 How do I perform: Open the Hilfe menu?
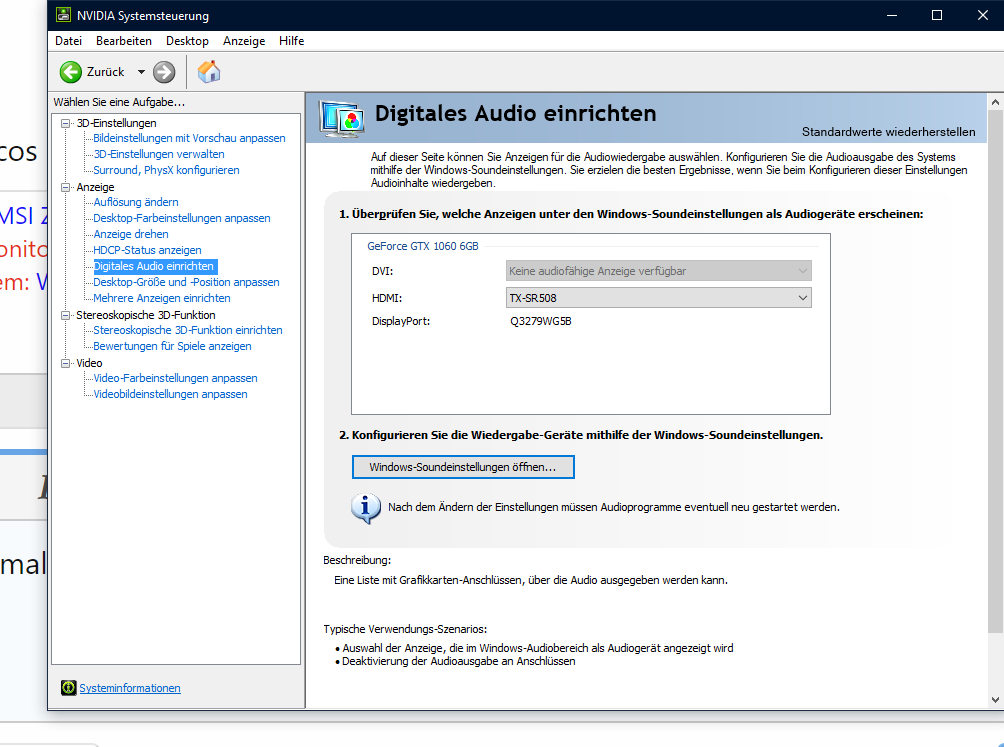[291, 41]
